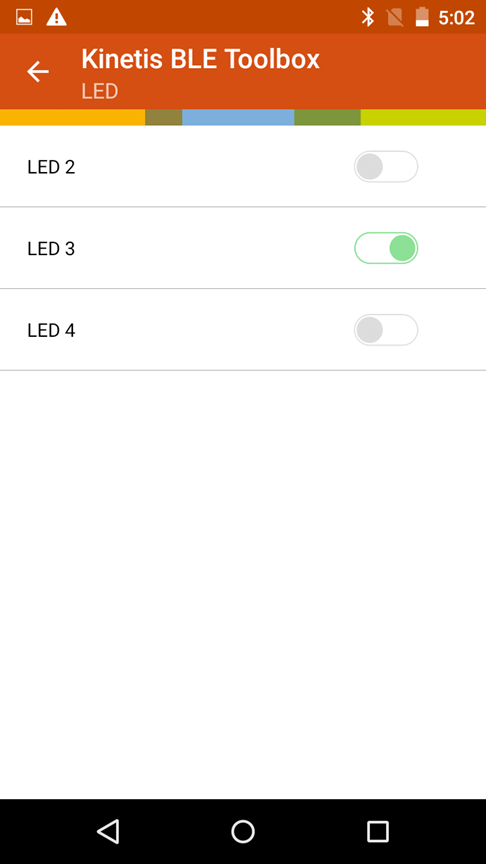Enable the LED 2 switch
The height and width of the screenshot is (864, 486).
pos(386,166)
